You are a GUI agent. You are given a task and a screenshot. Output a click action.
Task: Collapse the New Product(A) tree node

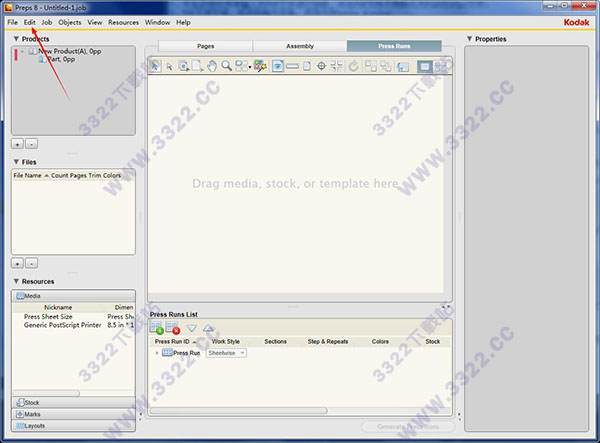coord(23,51)
